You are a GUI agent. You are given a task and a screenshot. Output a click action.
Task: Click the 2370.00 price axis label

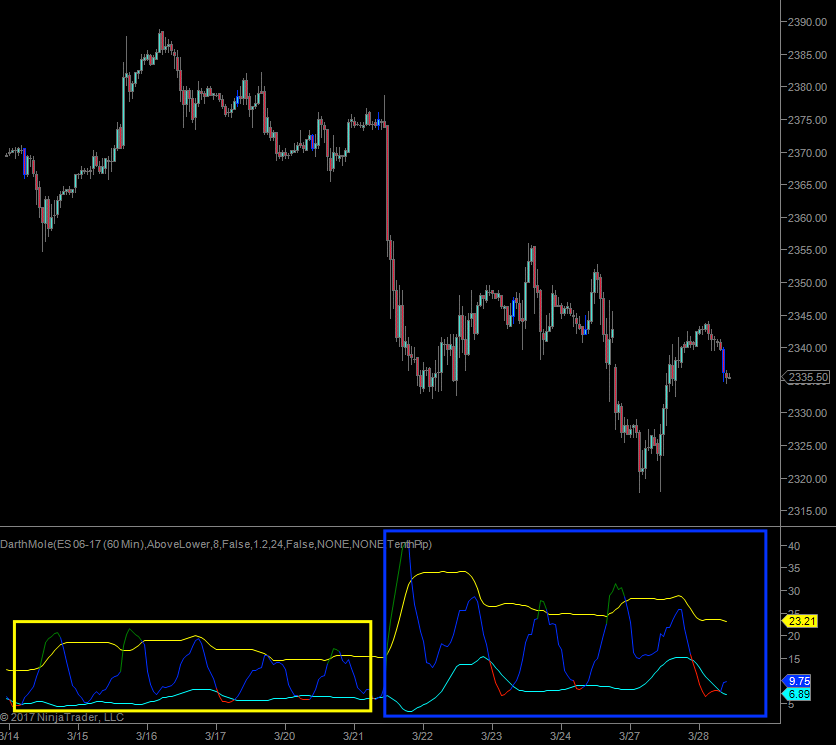tap(807, 153)
